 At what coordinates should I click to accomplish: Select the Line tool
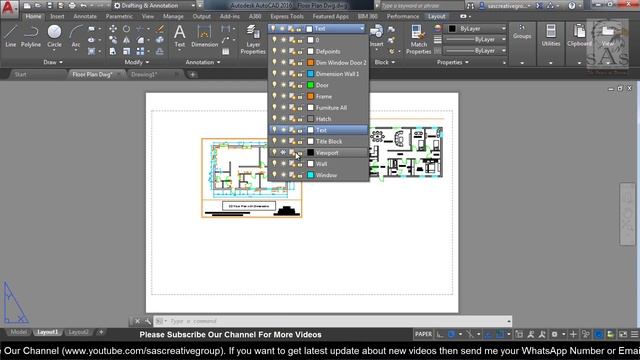(x=11, y=36)
